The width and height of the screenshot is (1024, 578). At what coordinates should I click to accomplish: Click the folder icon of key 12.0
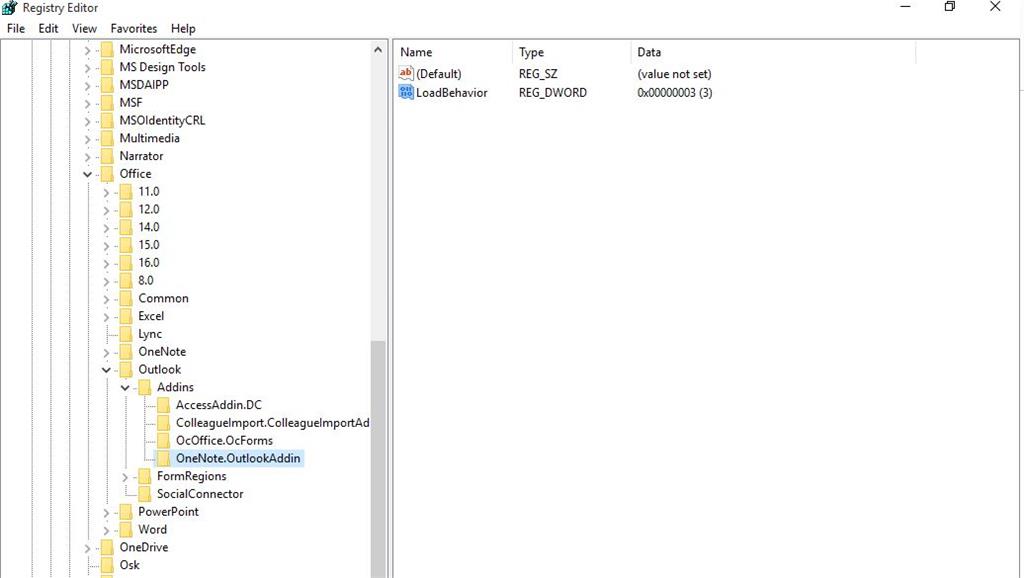(x=126, y=210)
